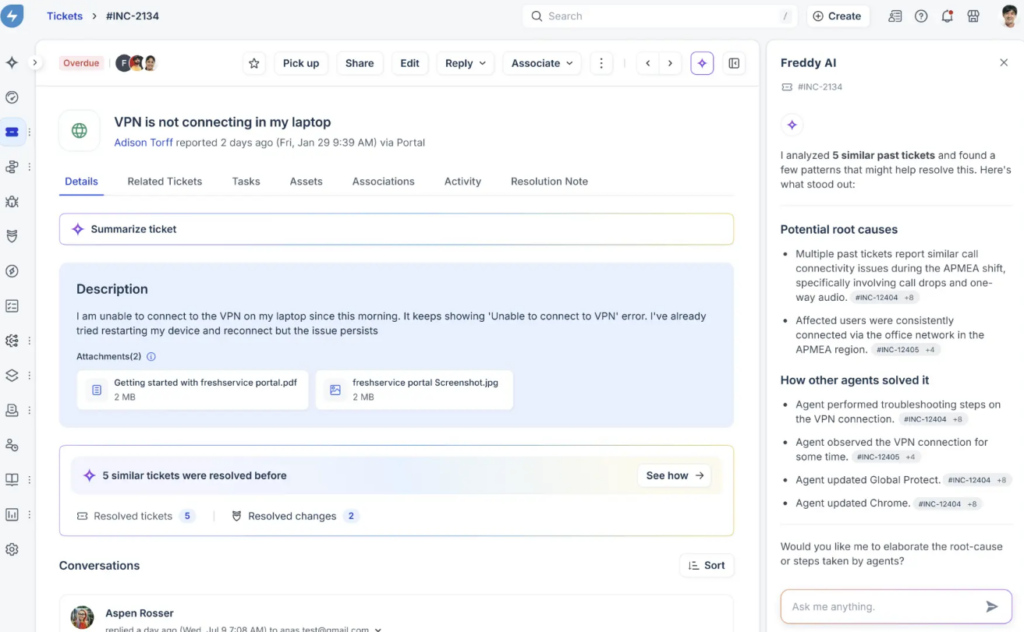Viewport: 1024px width, 632px height.
Task: Open the marketplace icon in top bar
Action: (973, 16)
